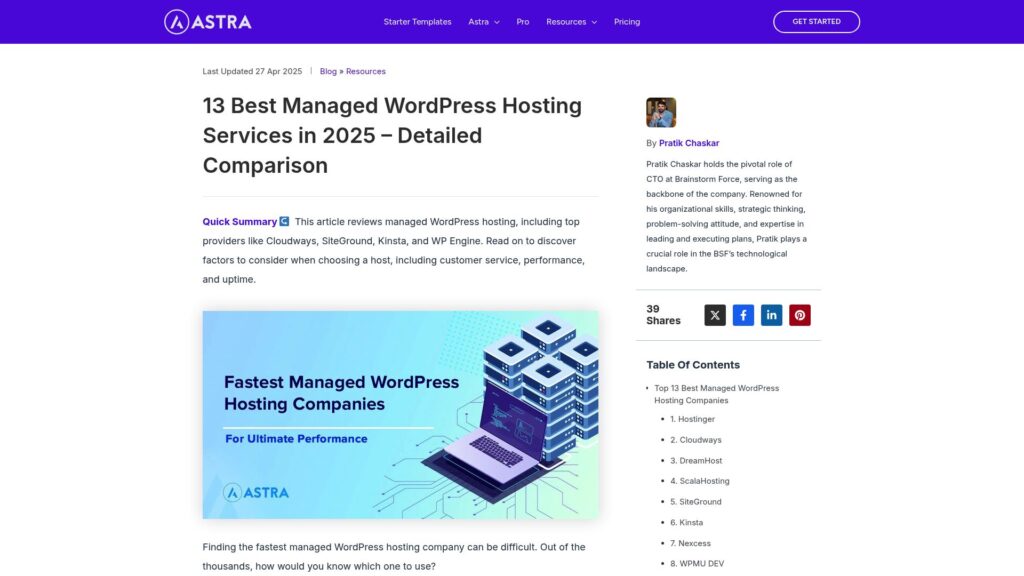The height and width of the screenshot is (576, 1024).
Task: Expand the Resources dropdown menu
Action: click(x=571, y=22)
